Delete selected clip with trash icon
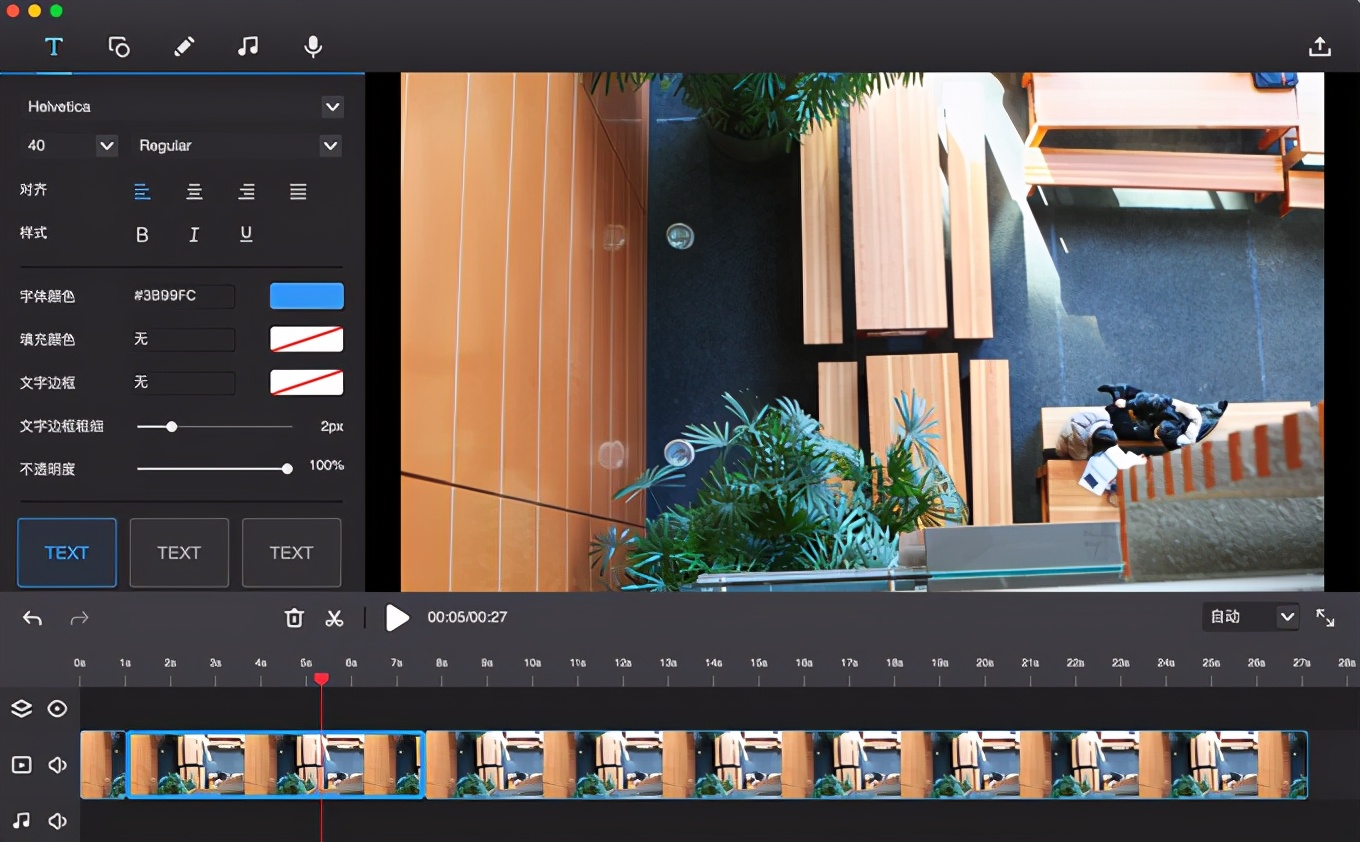 [x=294, y=618]
